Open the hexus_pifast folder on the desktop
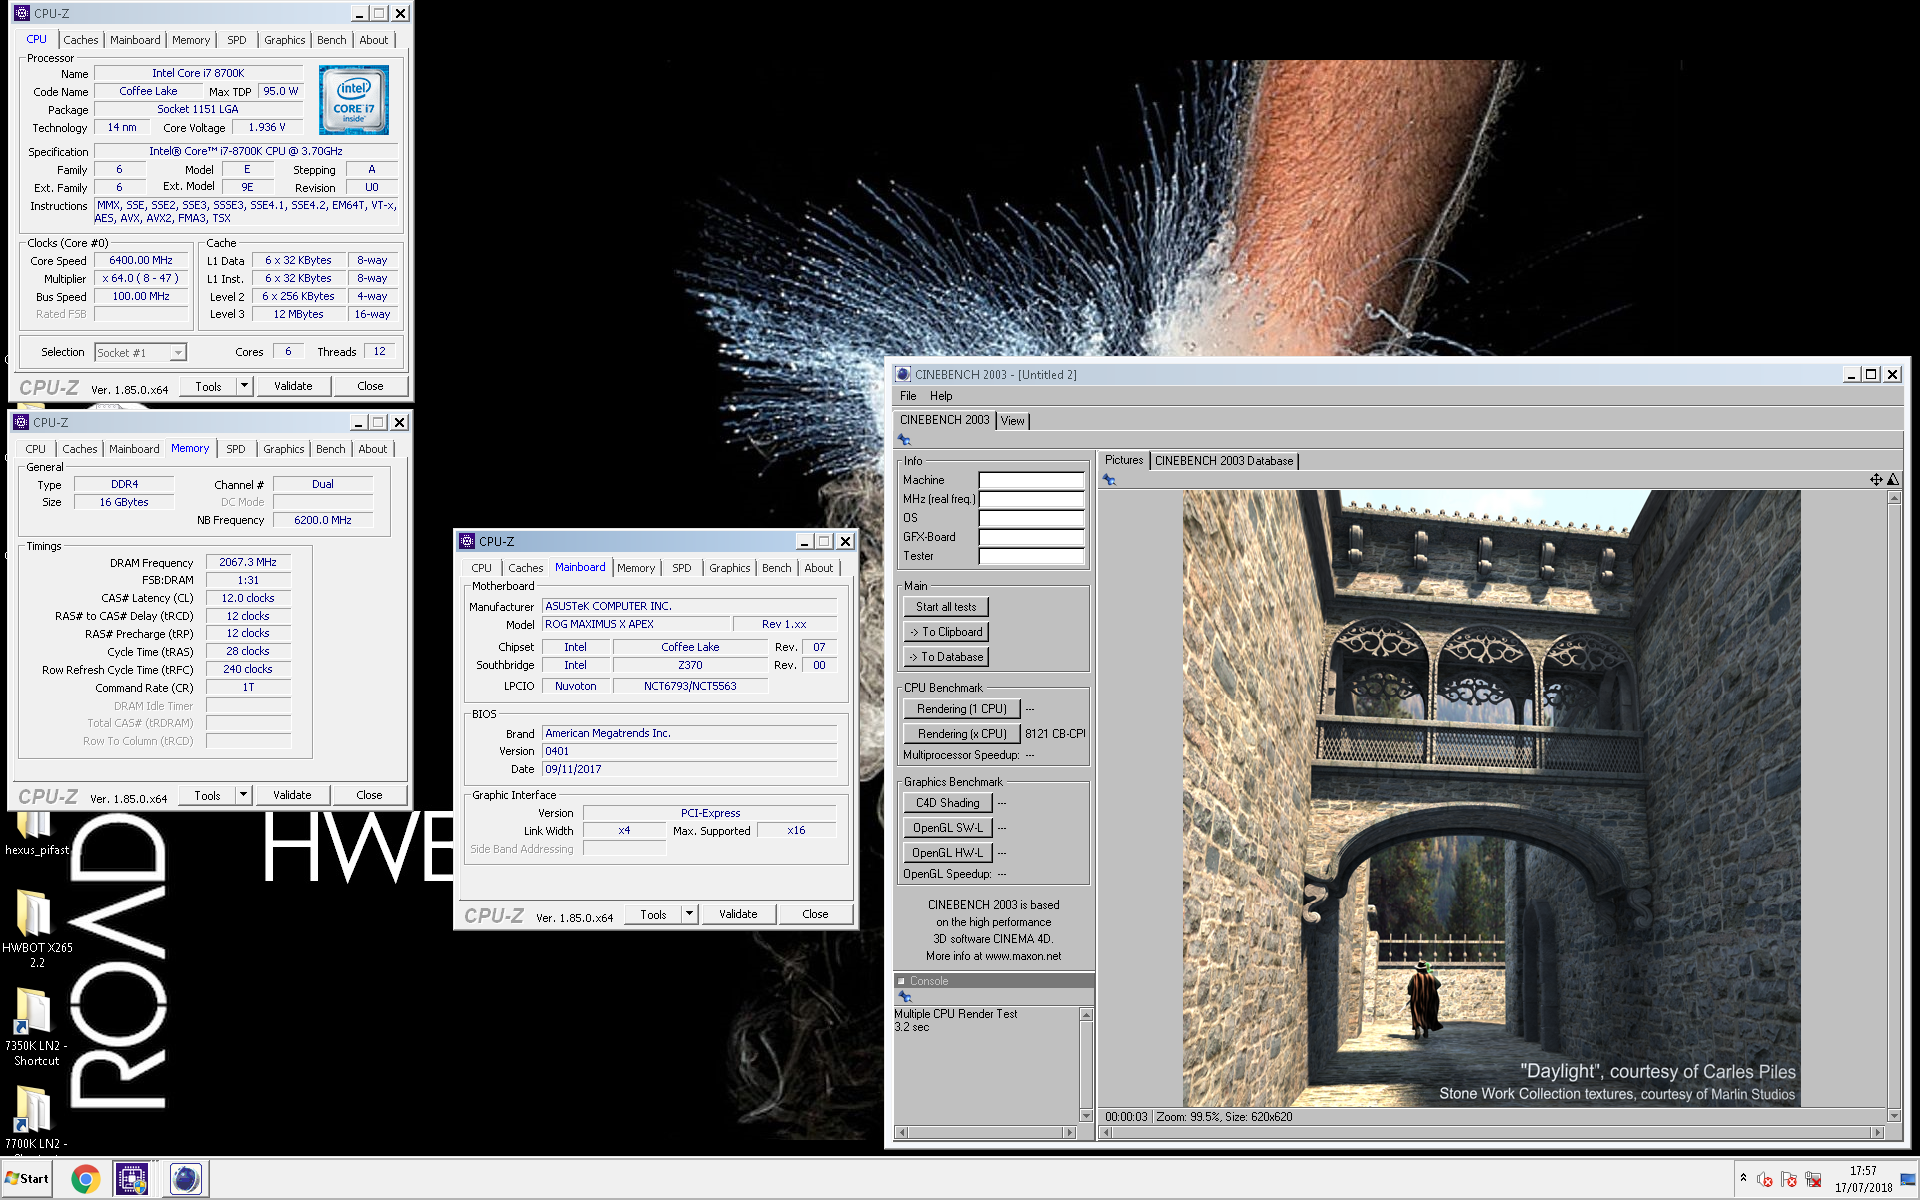The height and width of the screenshot is (1200, 1920). click(36, 832)
